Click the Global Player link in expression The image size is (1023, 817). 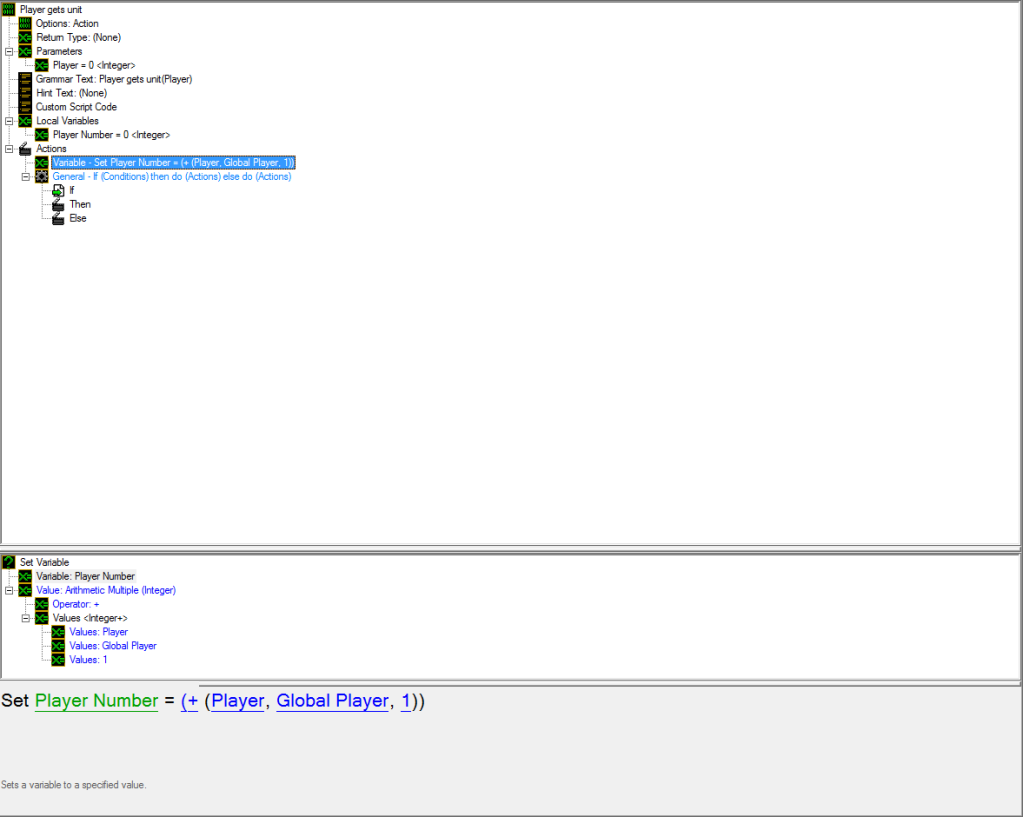coord(333,701)
